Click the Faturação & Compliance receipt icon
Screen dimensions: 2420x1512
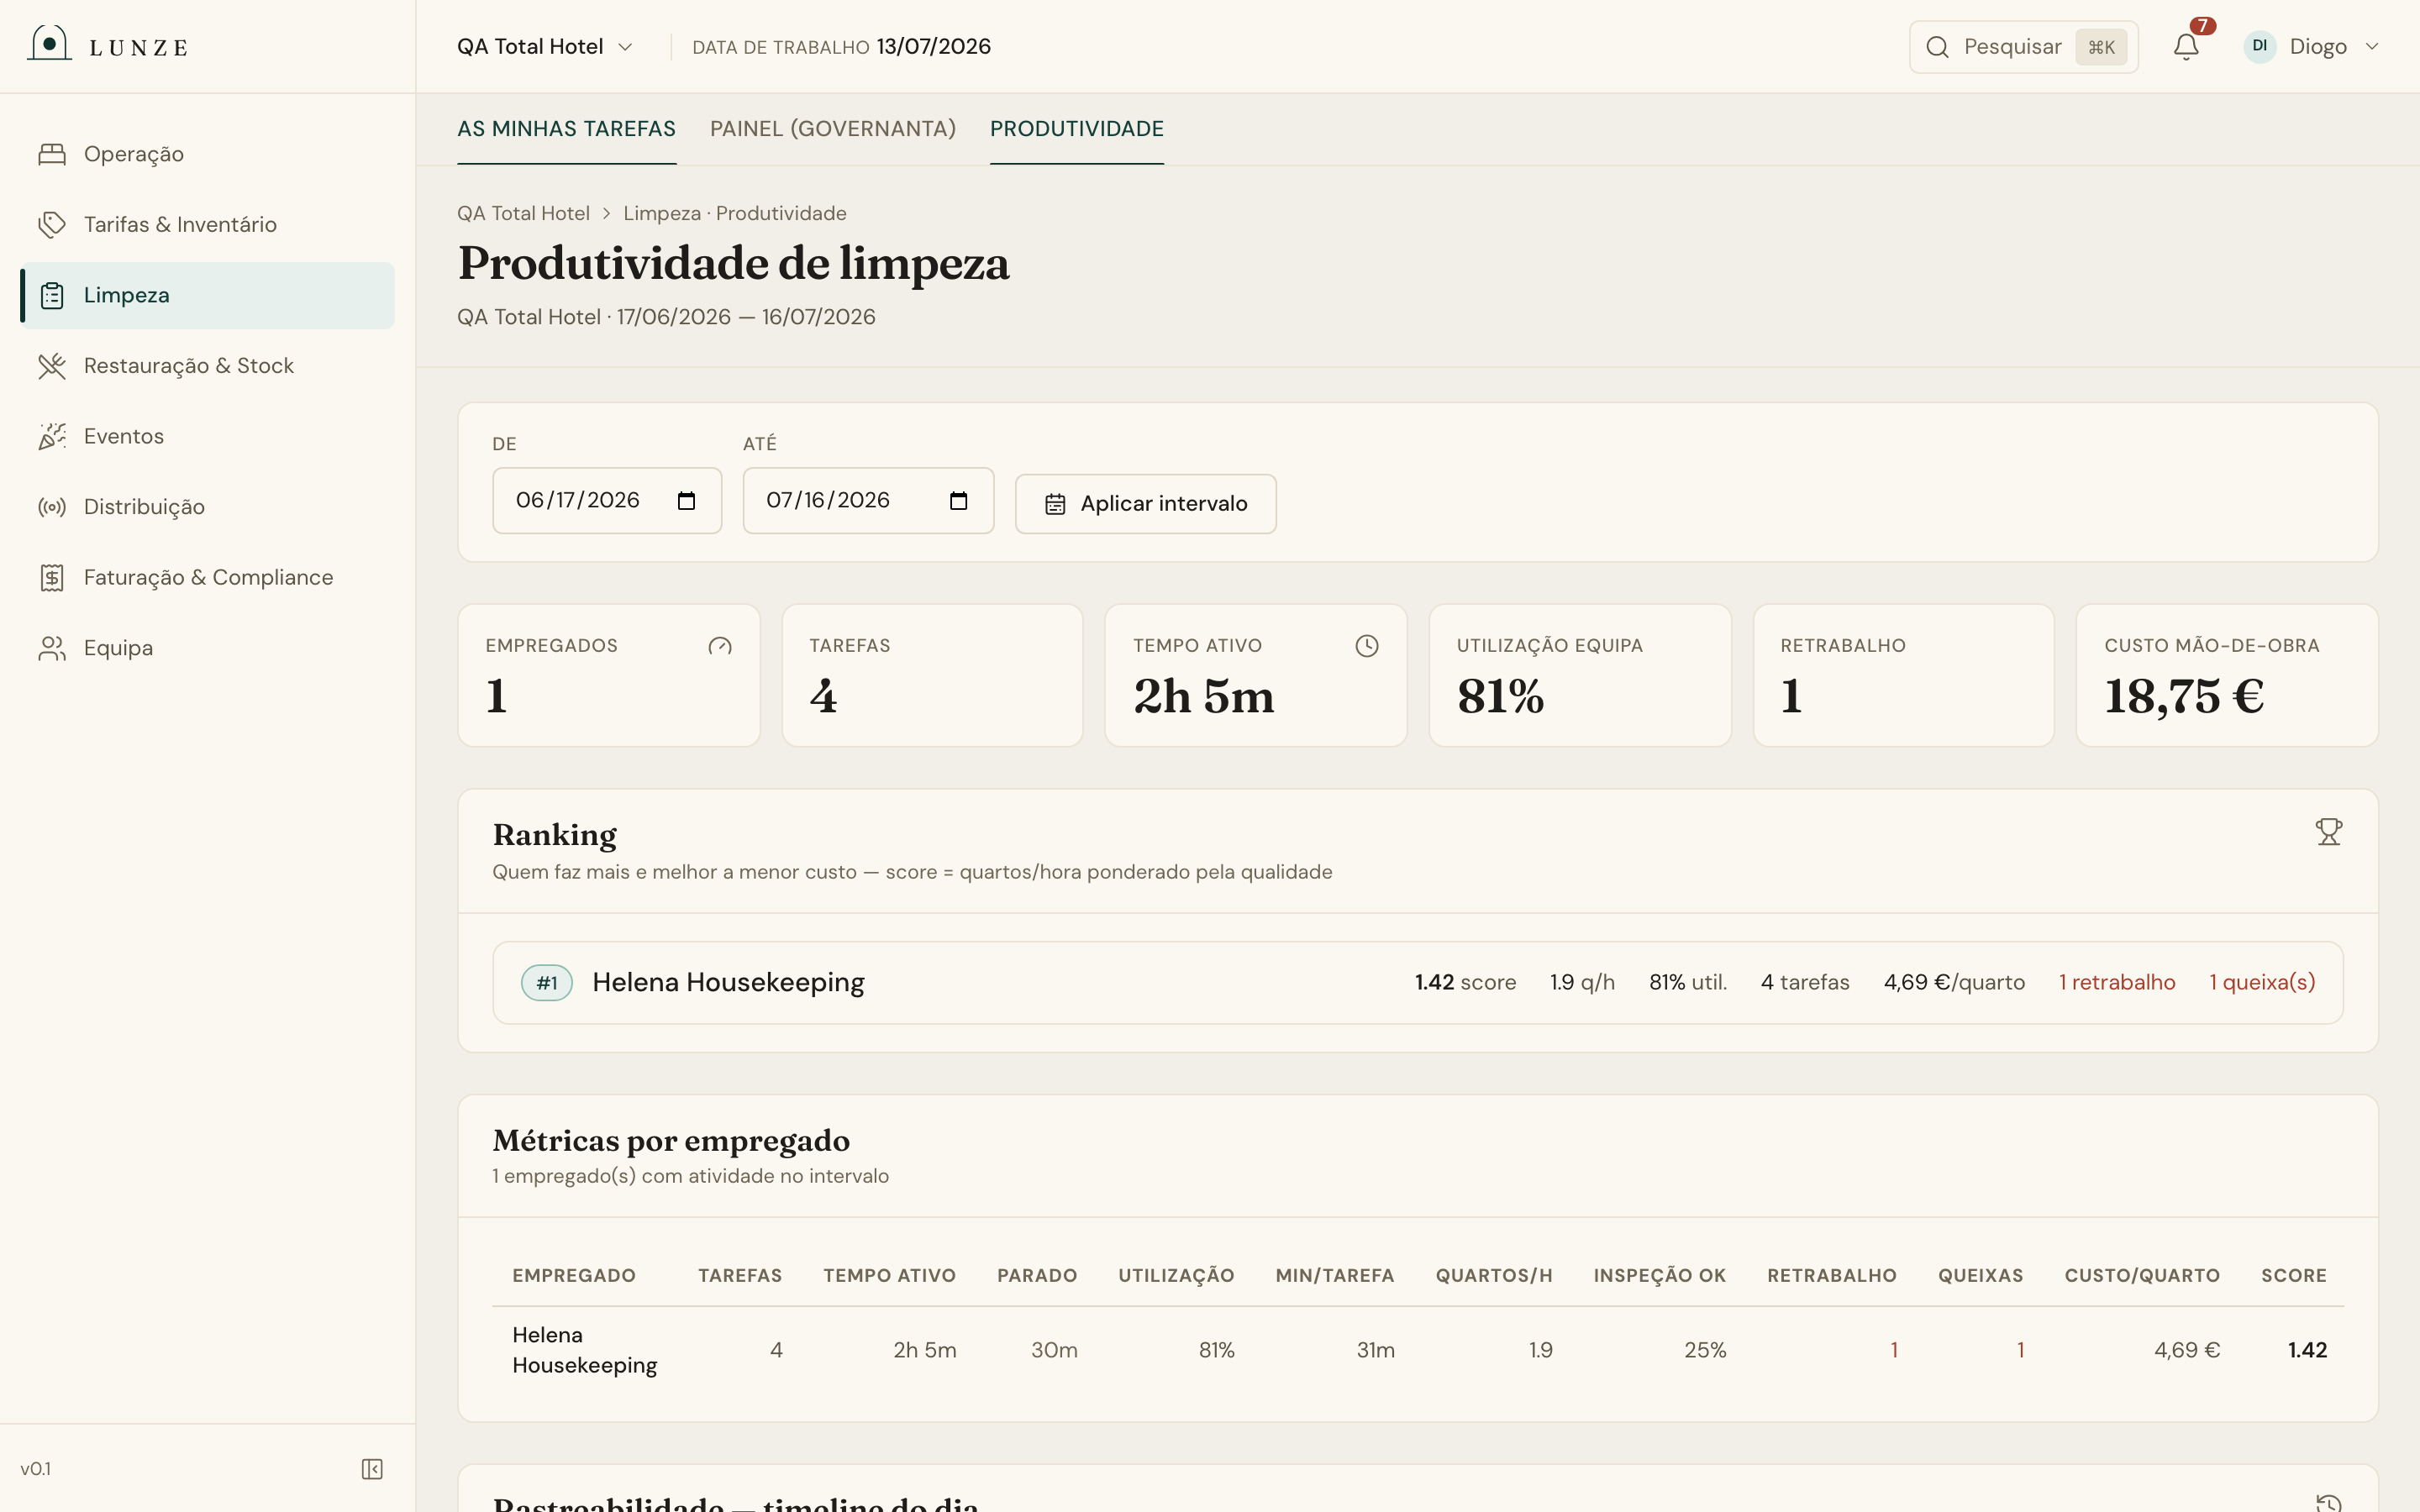click(x=52, y=577)
